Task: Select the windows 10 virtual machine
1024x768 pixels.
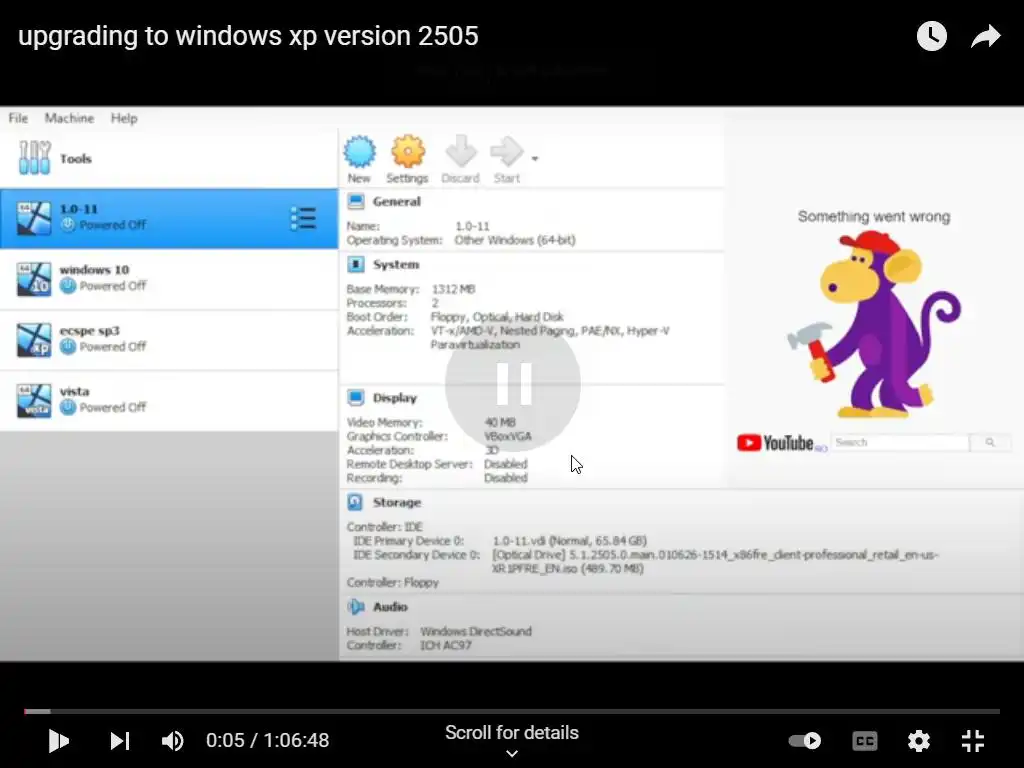Action: coord(168,279)
